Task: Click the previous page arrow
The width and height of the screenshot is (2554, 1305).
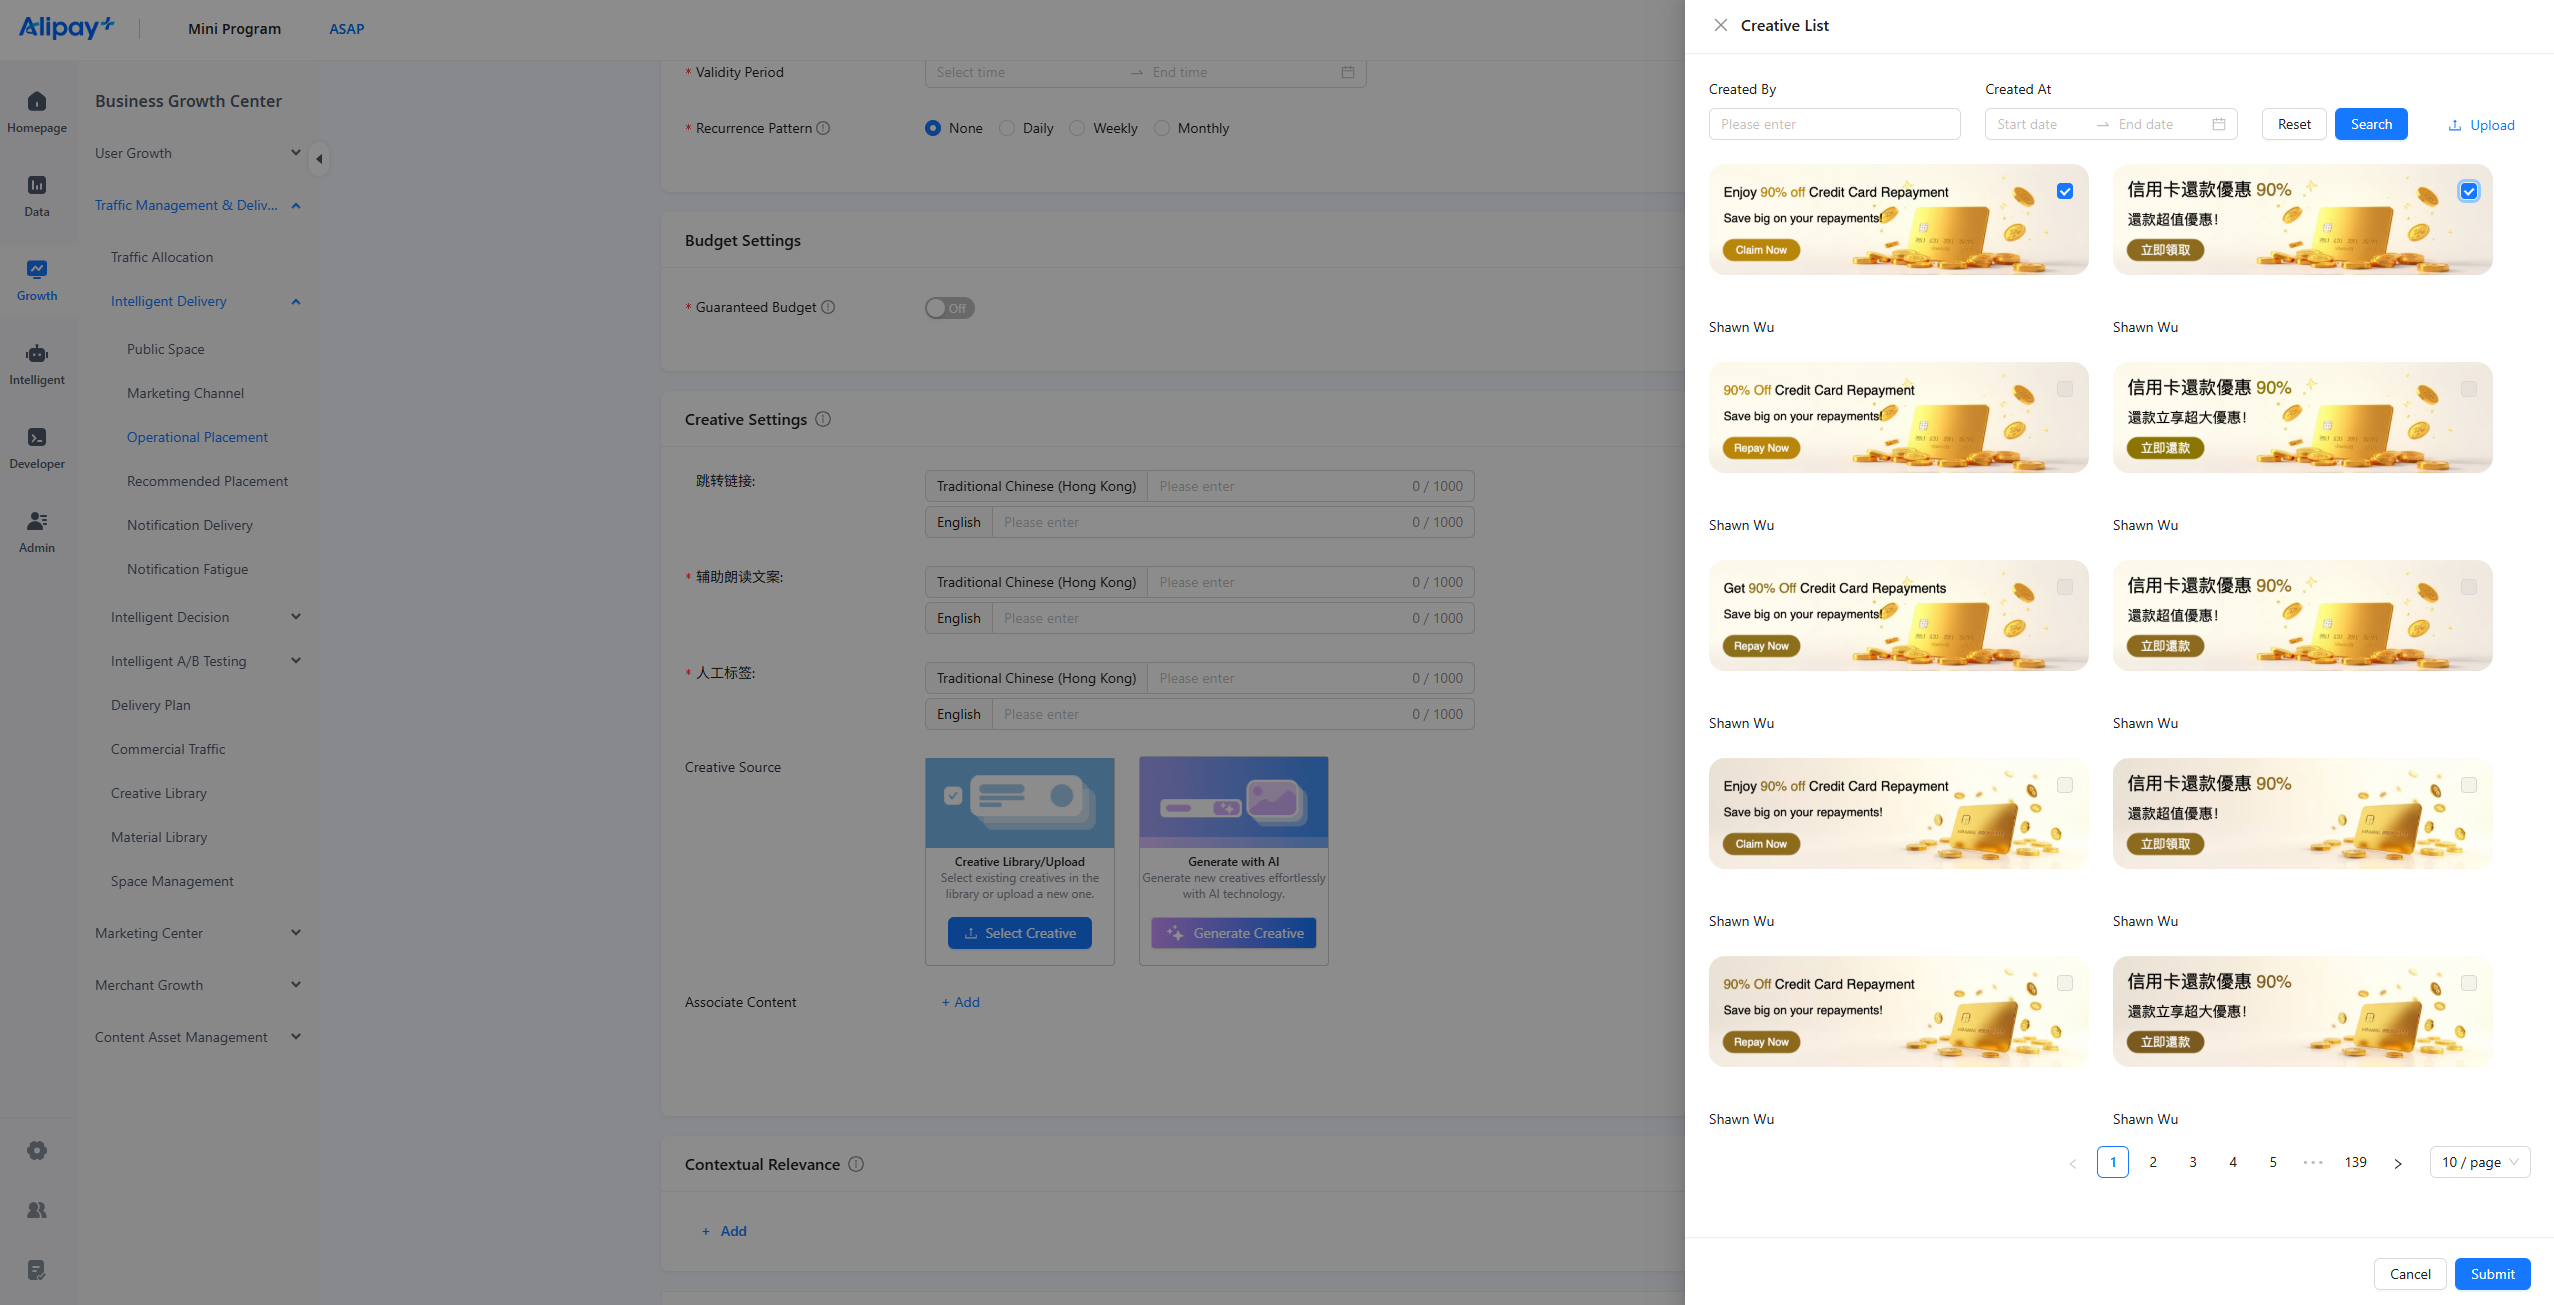Action: 2072,1163
